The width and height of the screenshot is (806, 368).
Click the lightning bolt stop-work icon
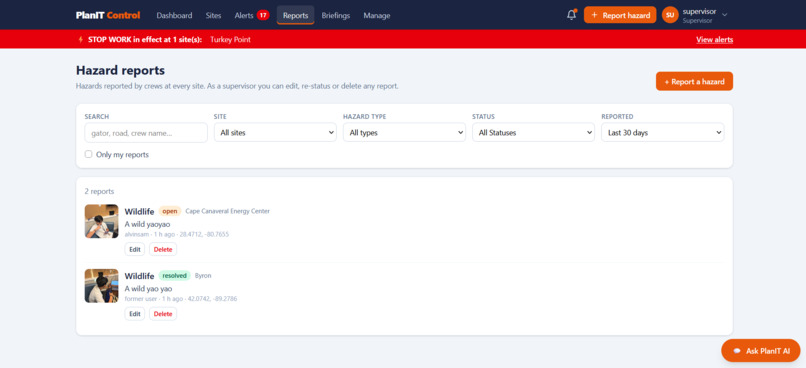coord(81,40)
